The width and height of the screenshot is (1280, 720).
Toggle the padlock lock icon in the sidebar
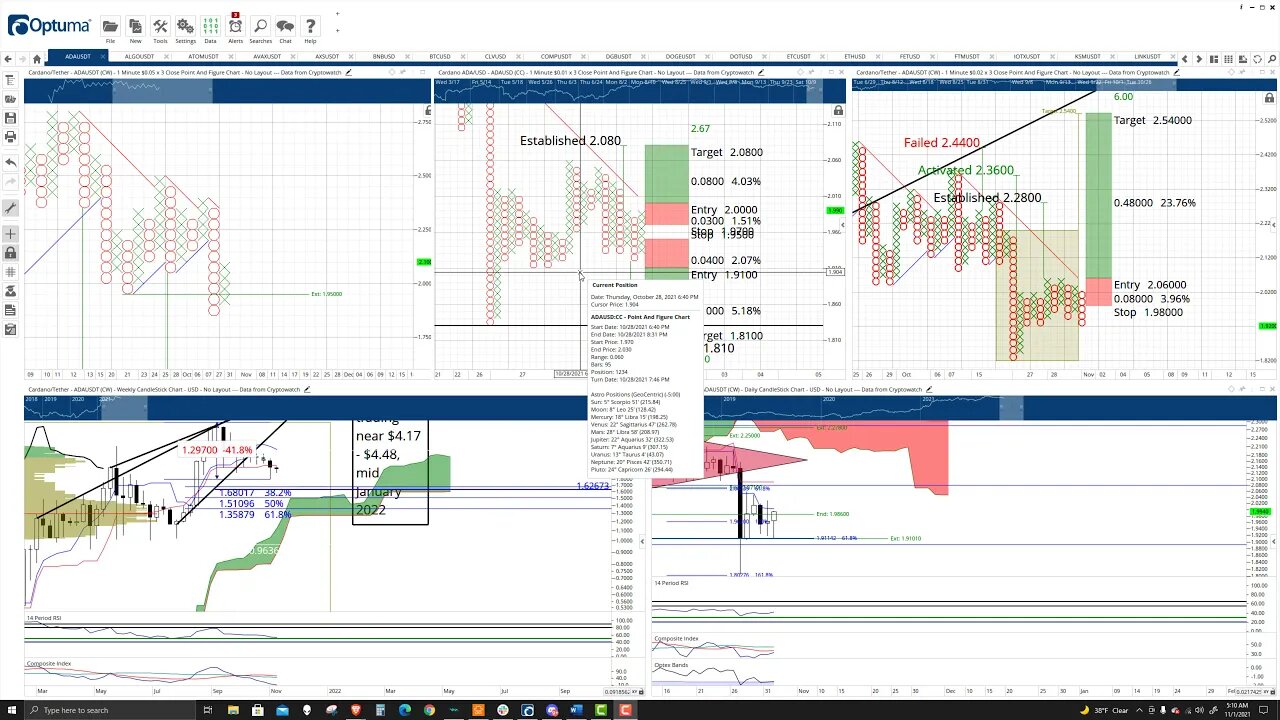10,253
